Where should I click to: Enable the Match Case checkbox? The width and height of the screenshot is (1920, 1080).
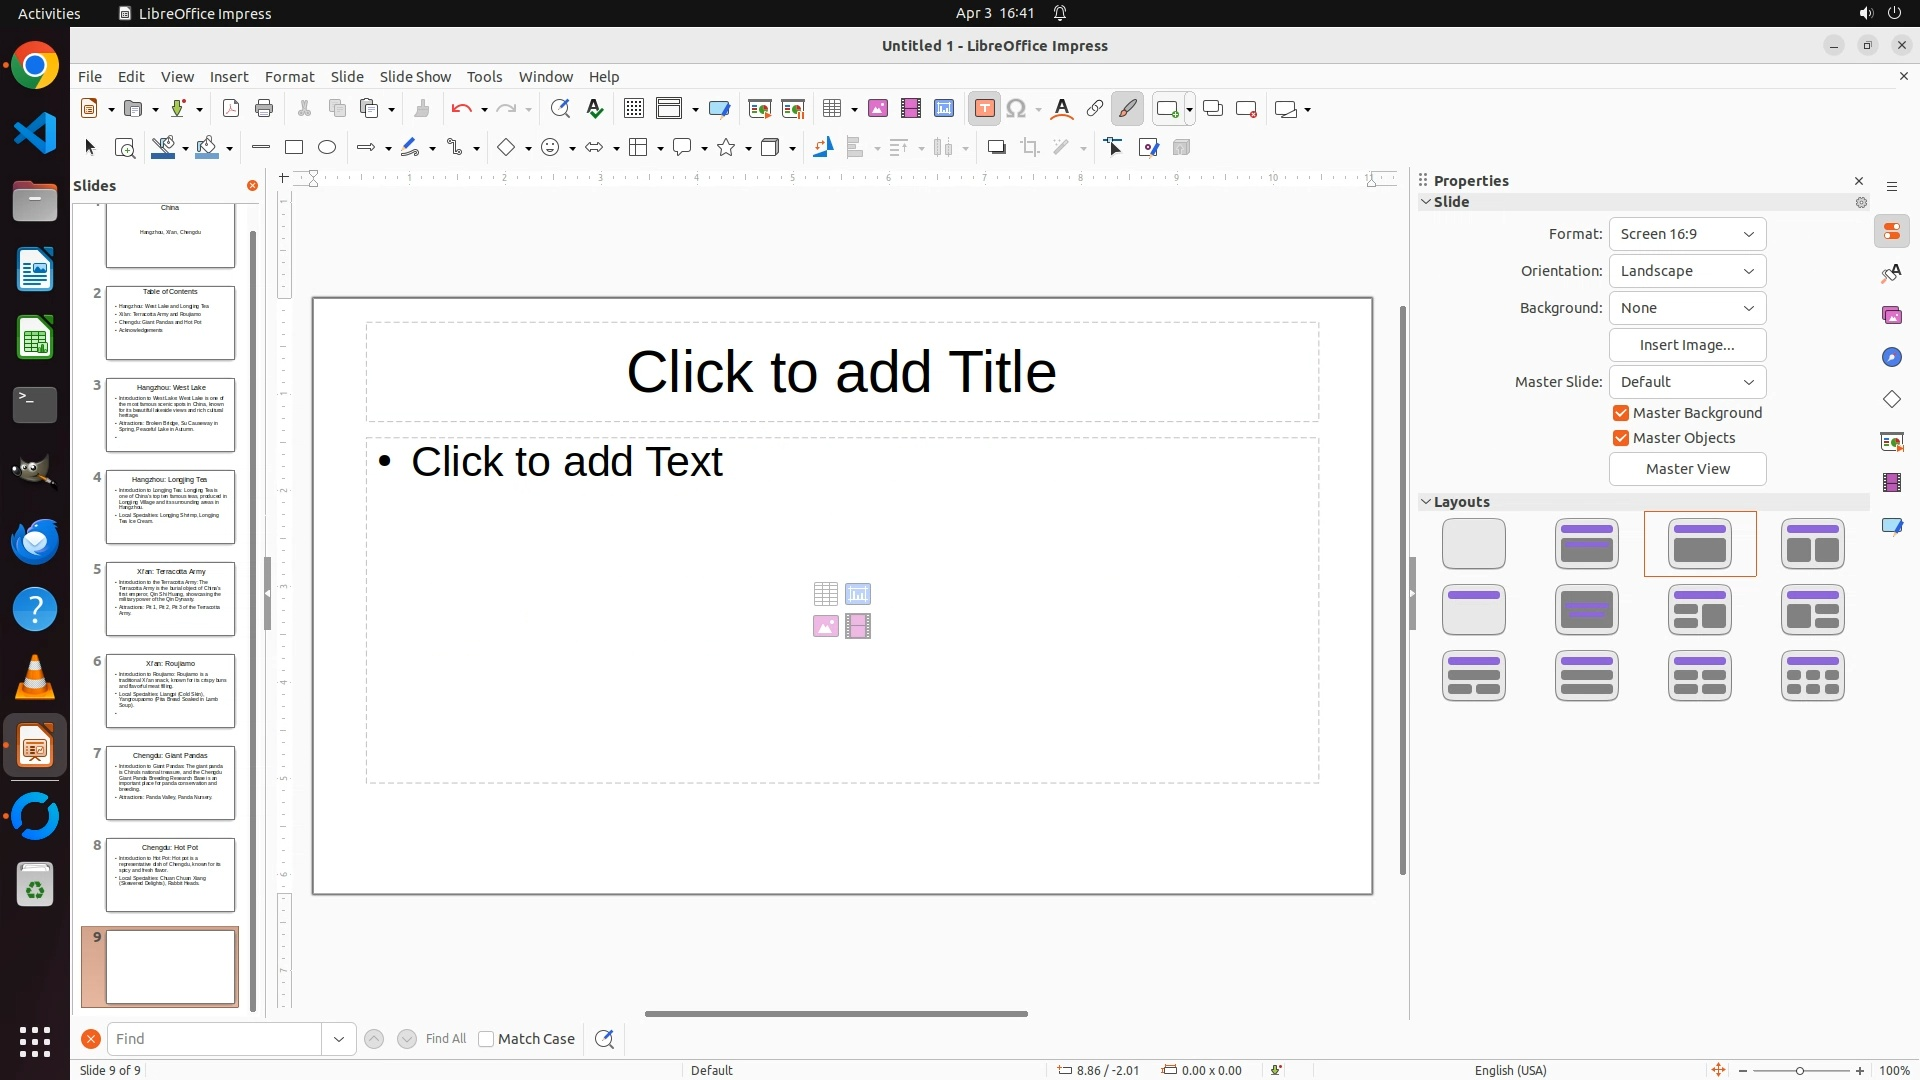486,1039
